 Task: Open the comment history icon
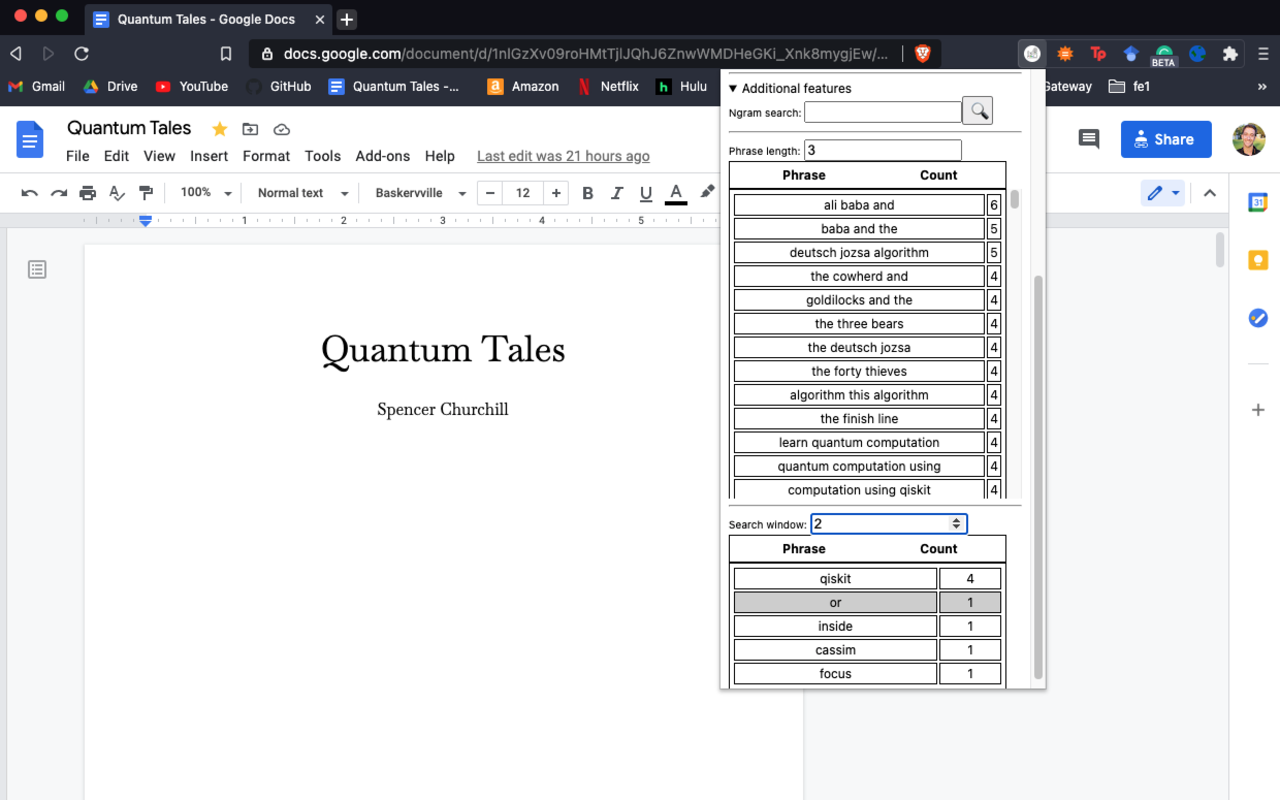(1089, 139)
